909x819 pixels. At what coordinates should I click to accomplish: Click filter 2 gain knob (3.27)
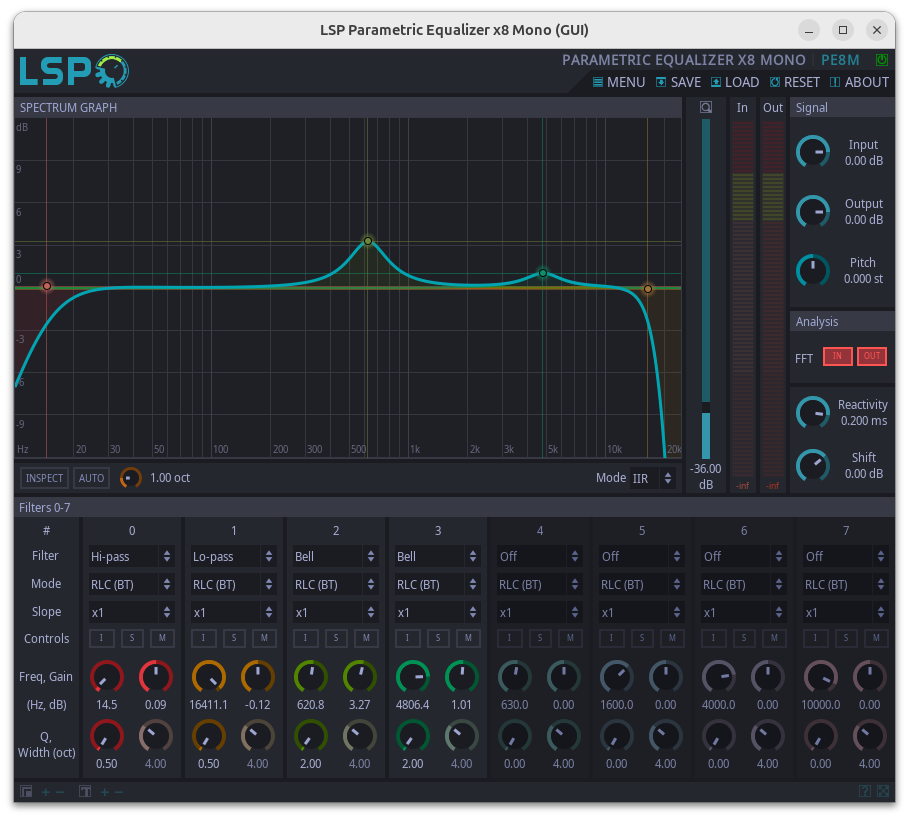coord(359,676)
